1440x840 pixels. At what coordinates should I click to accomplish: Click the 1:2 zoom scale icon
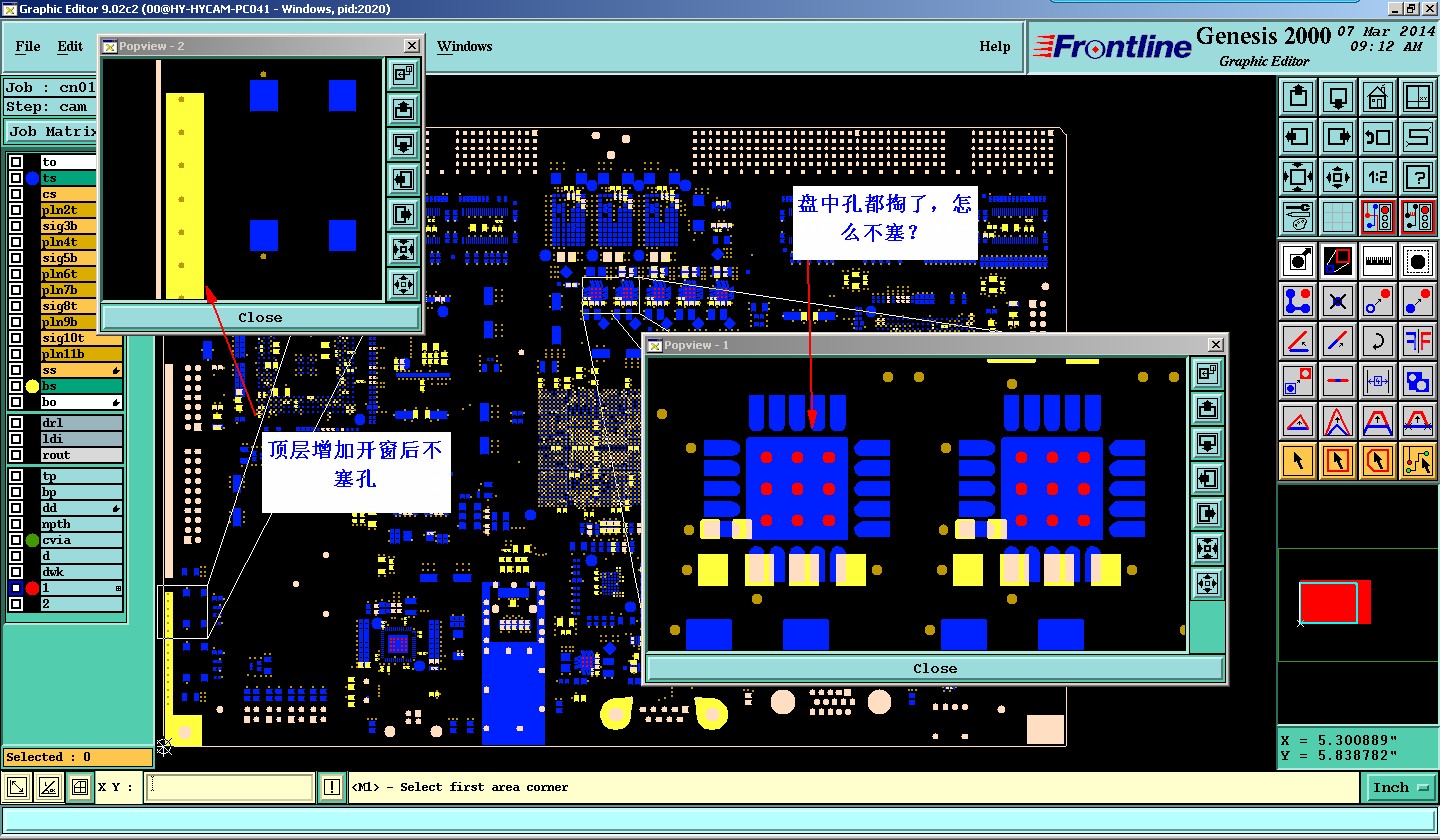pyautogui.click(x=1378, y=177)
